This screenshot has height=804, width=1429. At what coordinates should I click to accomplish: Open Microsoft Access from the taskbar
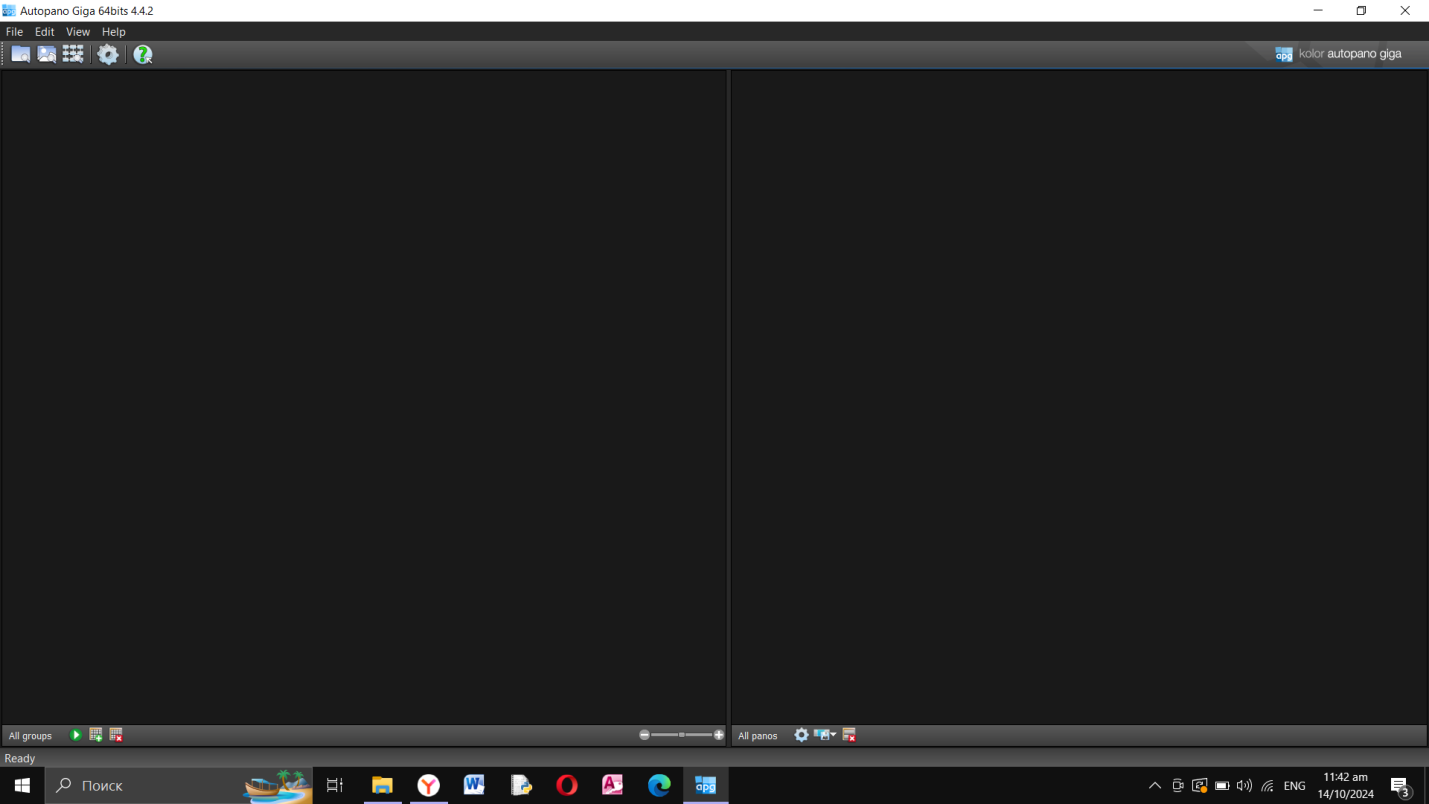pyautogui.click(x=613, y=786)
